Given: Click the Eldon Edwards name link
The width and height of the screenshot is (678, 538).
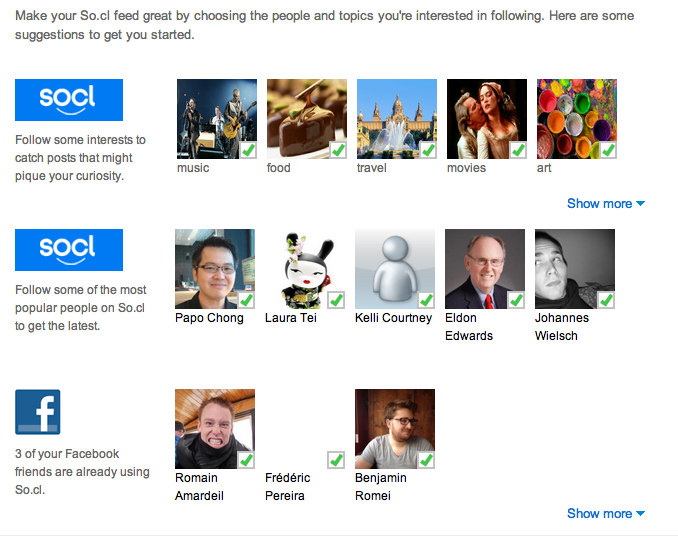Looking at the screenshot, I should click(x=469, y=327).
